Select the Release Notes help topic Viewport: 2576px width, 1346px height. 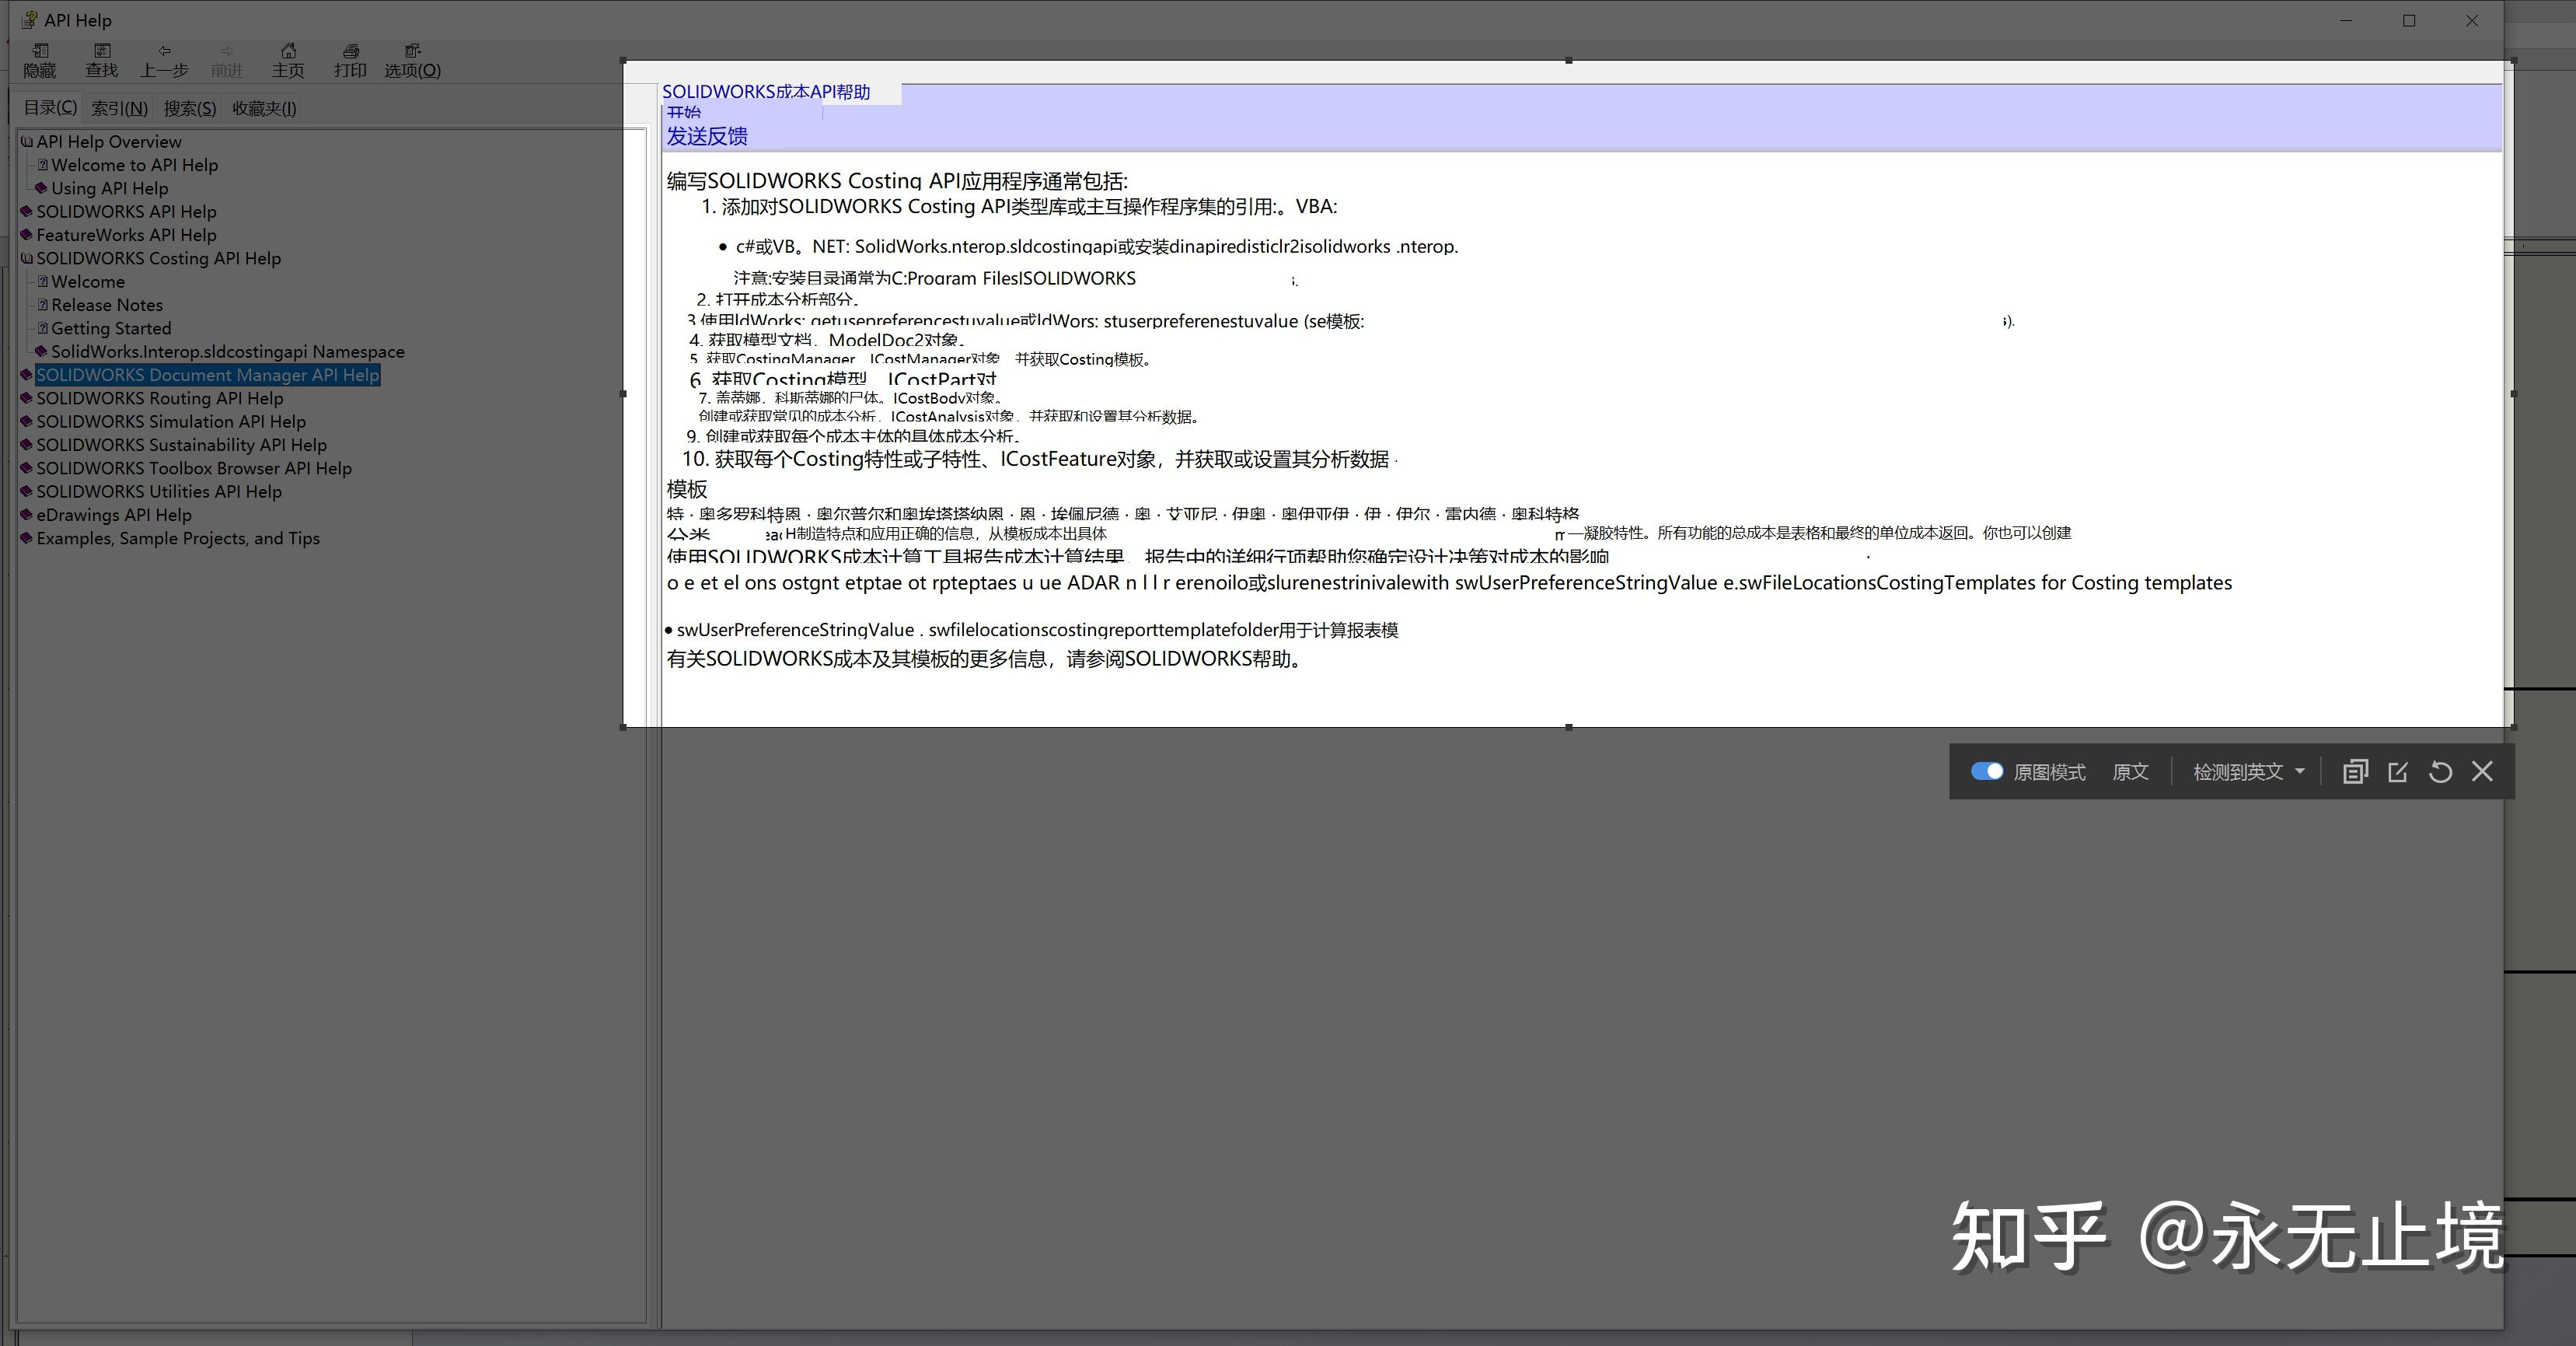[108, 304]
